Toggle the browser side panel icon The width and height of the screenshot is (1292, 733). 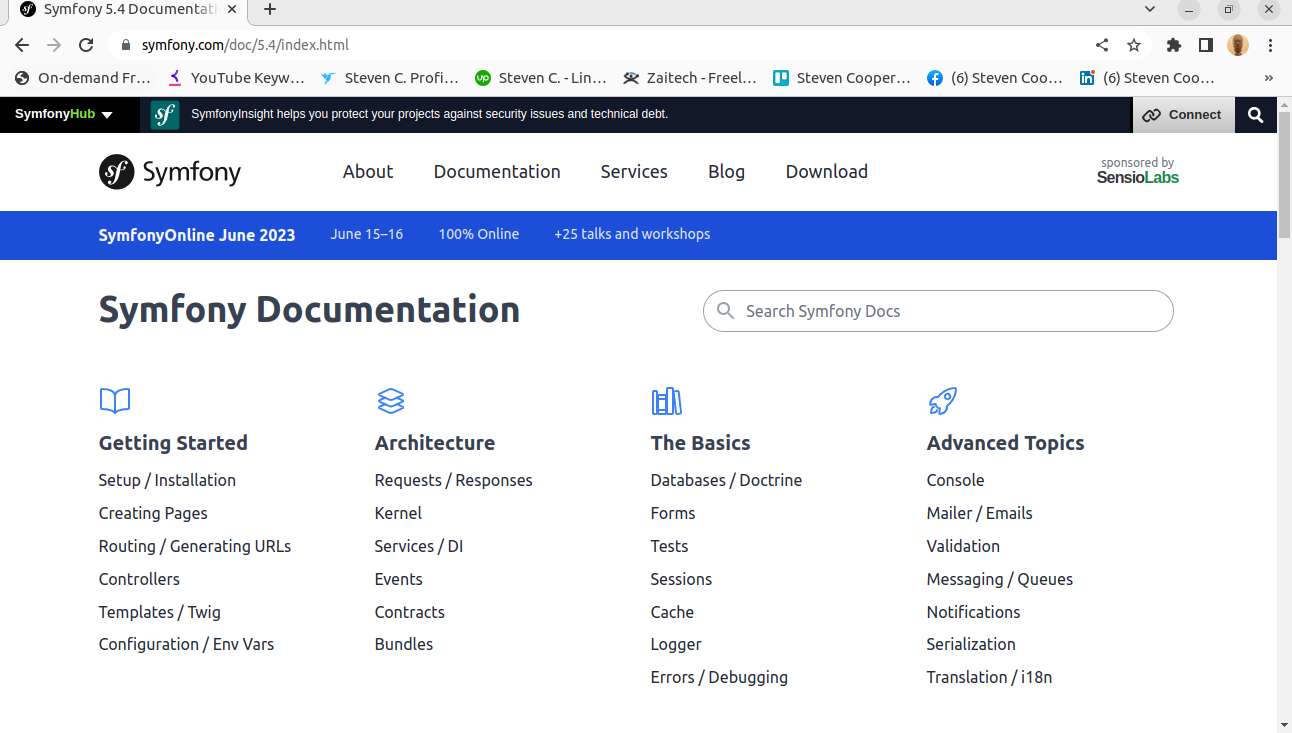[x=1206, y=45]
